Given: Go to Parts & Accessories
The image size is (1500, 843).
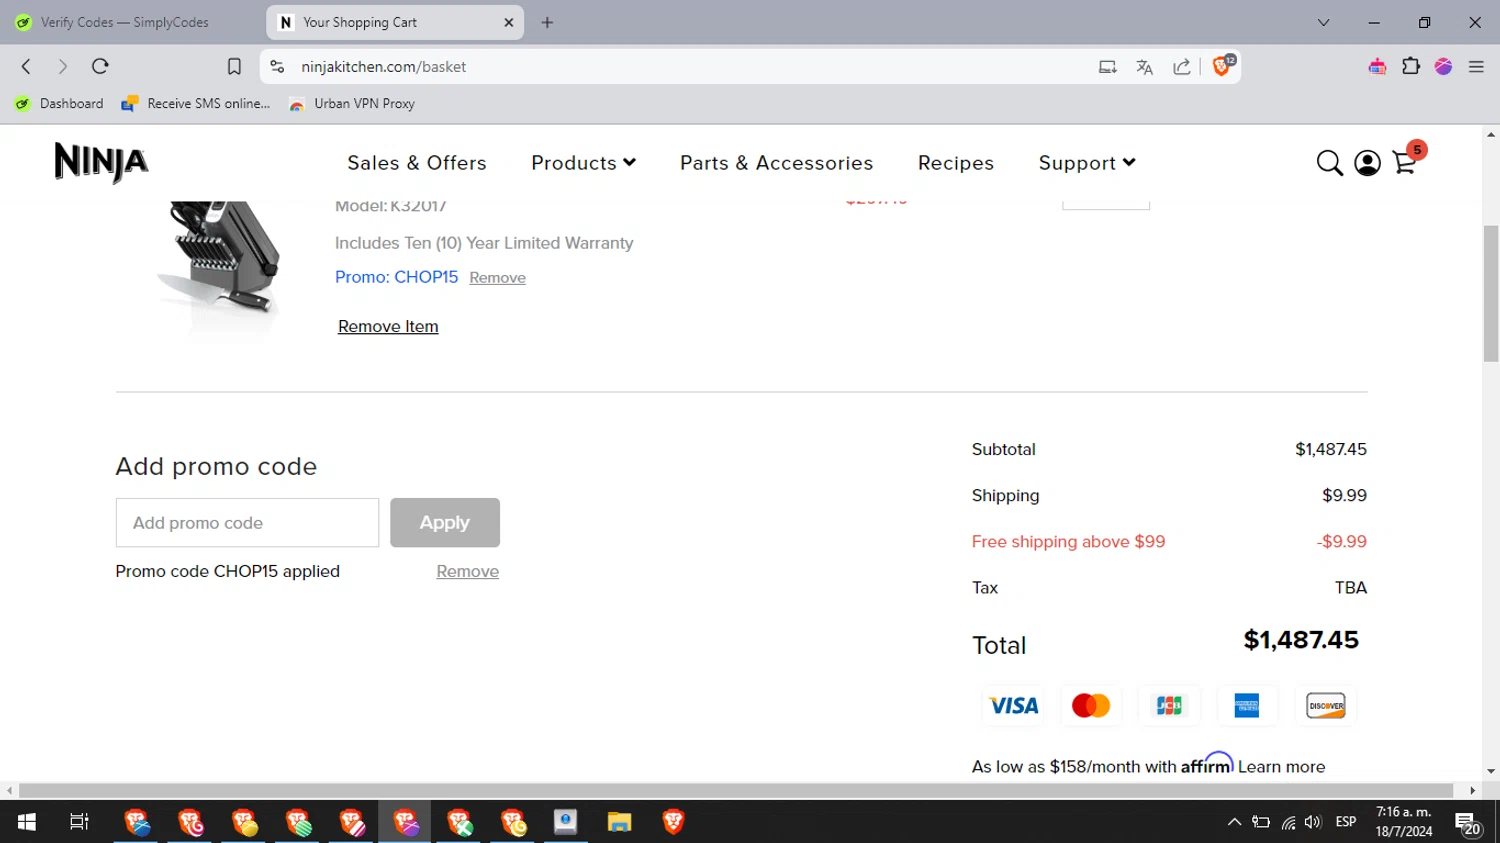Looking at the screenshot, I should tap(777, 163).
